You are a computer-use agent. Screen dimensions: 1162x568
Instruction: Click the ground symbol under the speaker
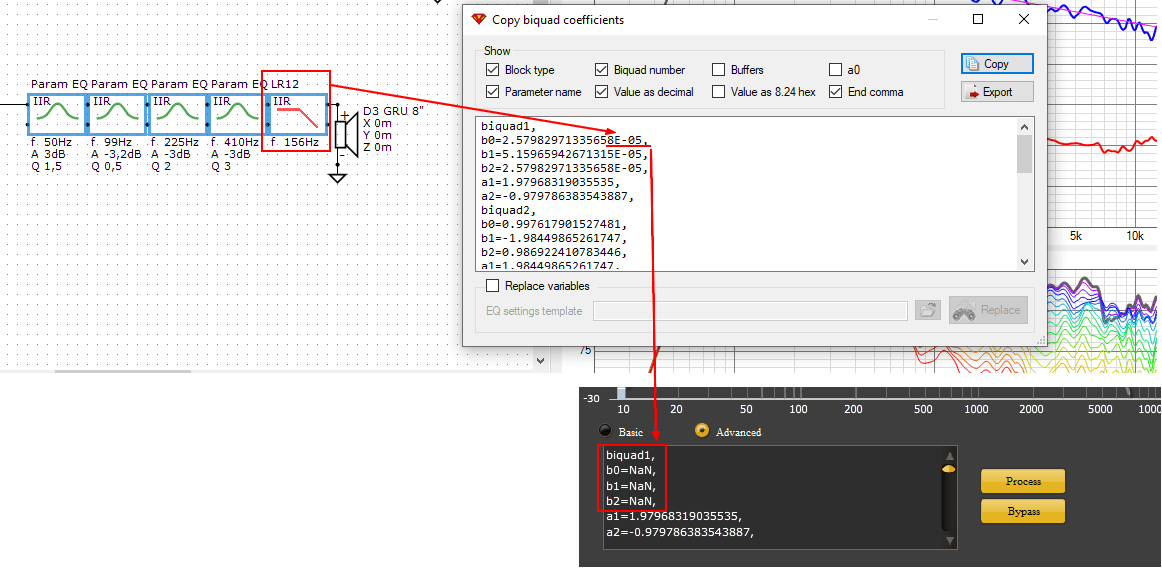tap(337, 178)
